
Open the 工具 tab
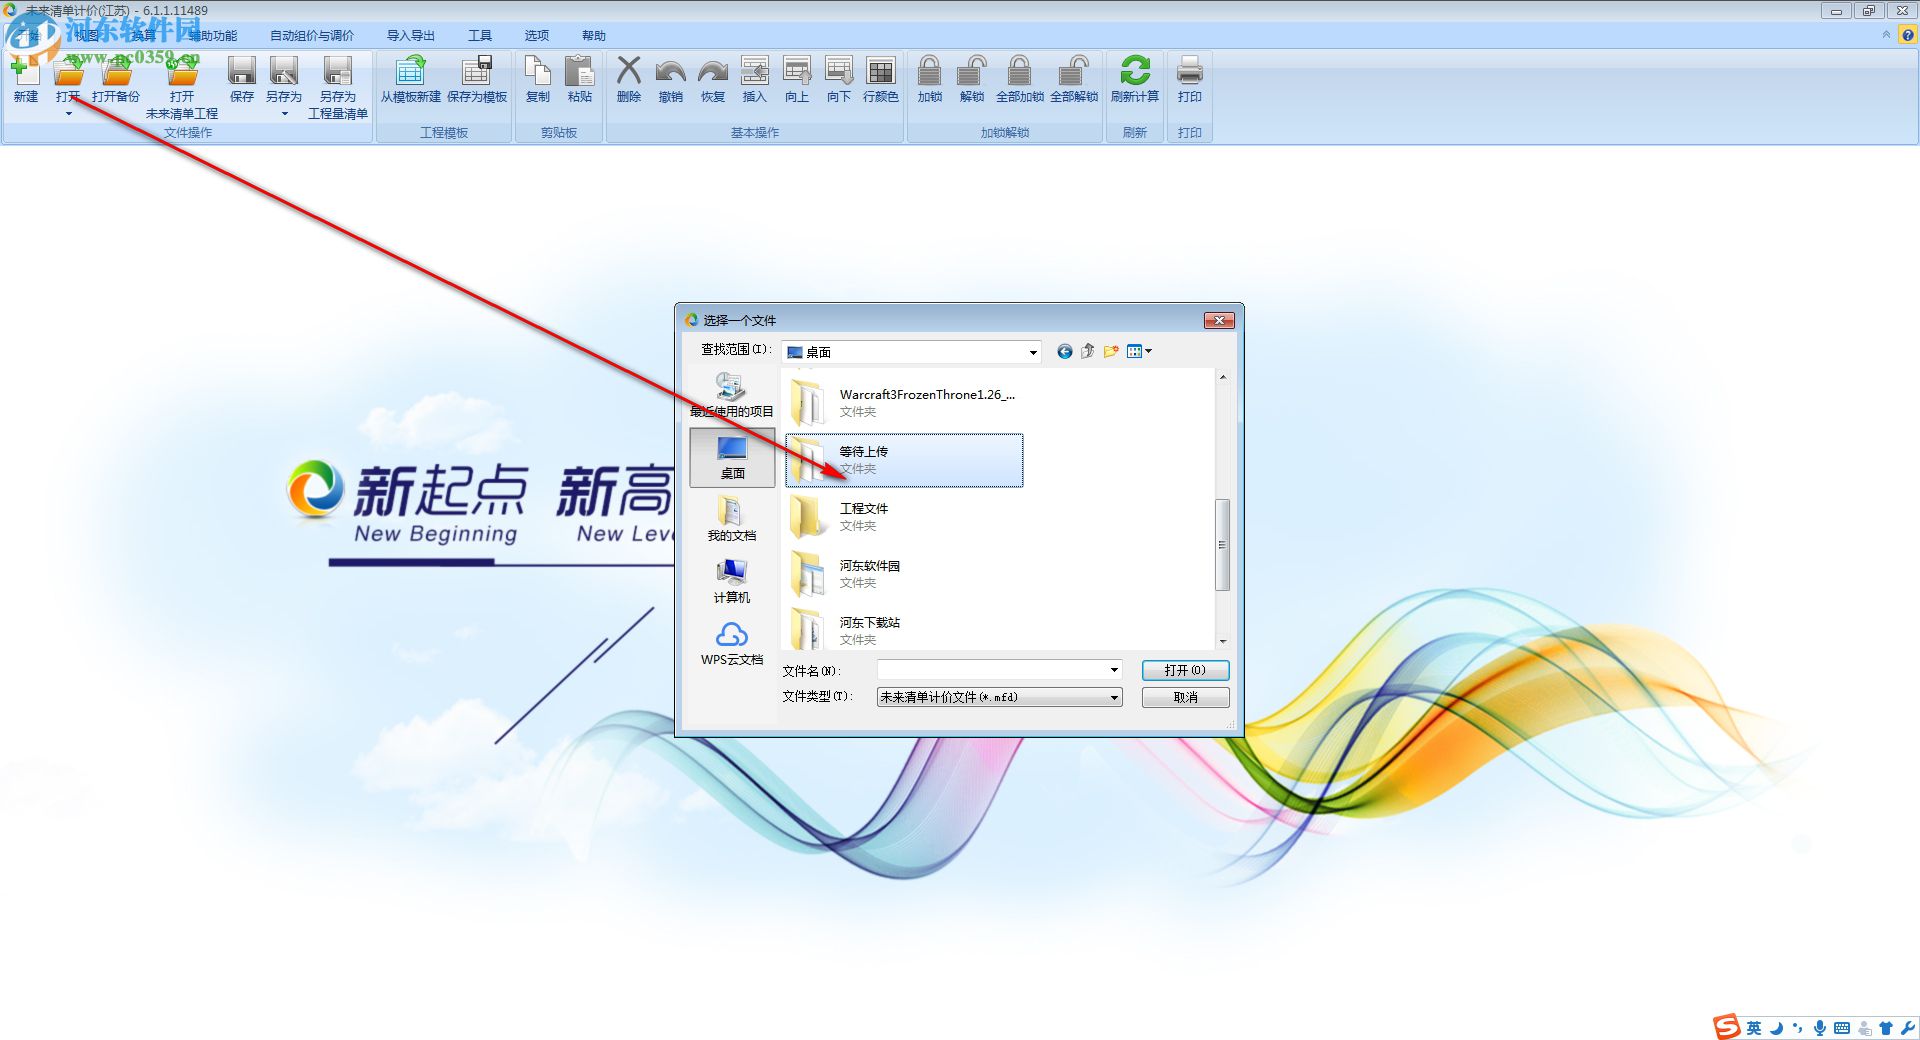point(480,35)
